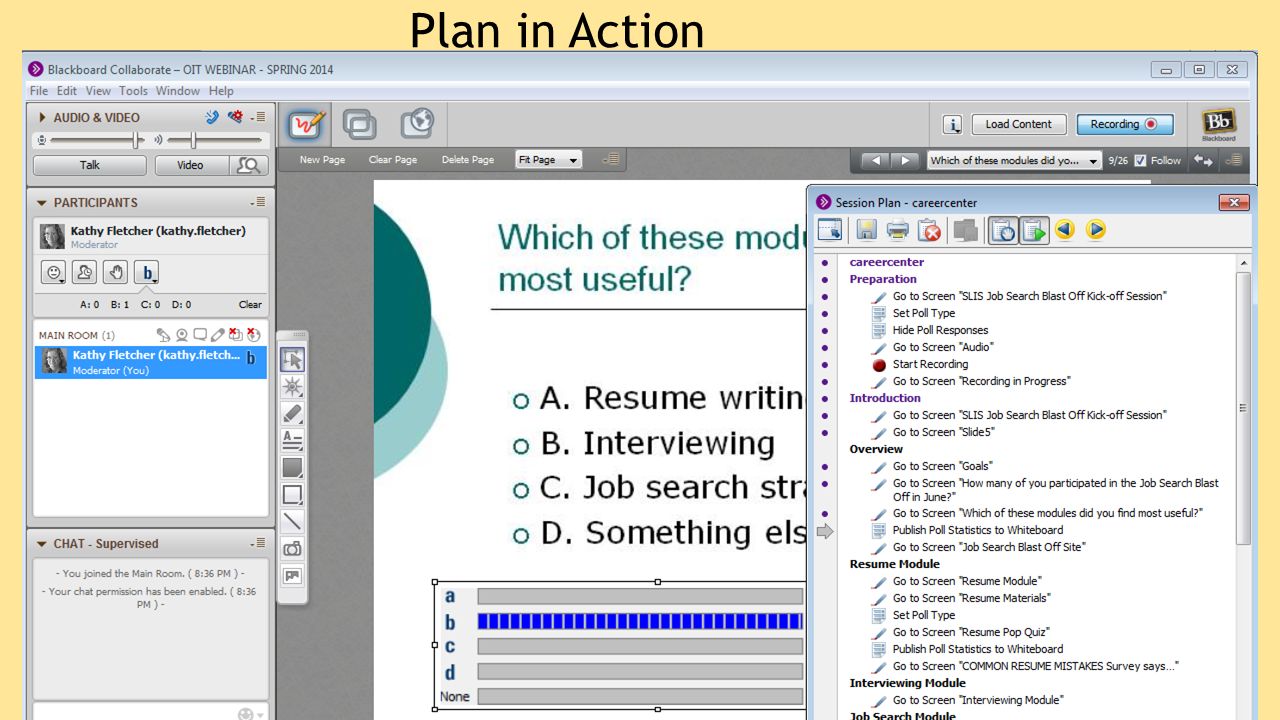Image resolution: width=1280 pixels, height=720 pixels.
Task: Toggle microphone permission icon in Main Room header
Action: click(164, 335)
